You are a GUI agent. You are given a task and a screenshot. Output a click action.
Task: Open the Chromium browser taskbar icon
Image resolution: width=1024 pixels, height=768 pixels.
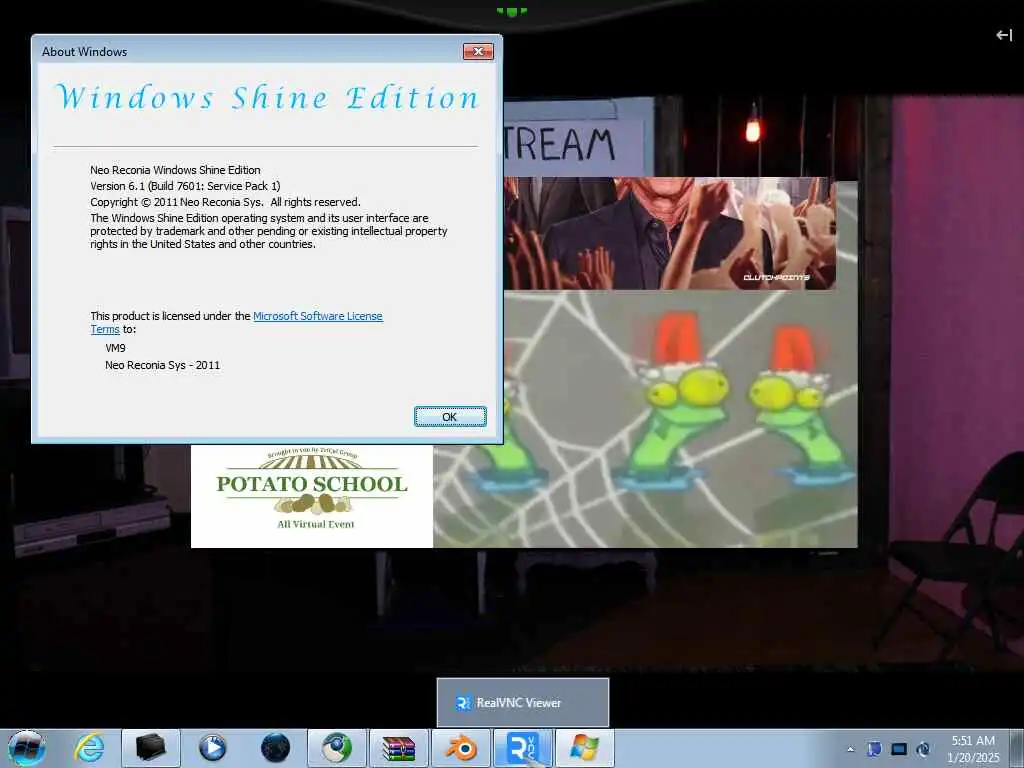337,748
